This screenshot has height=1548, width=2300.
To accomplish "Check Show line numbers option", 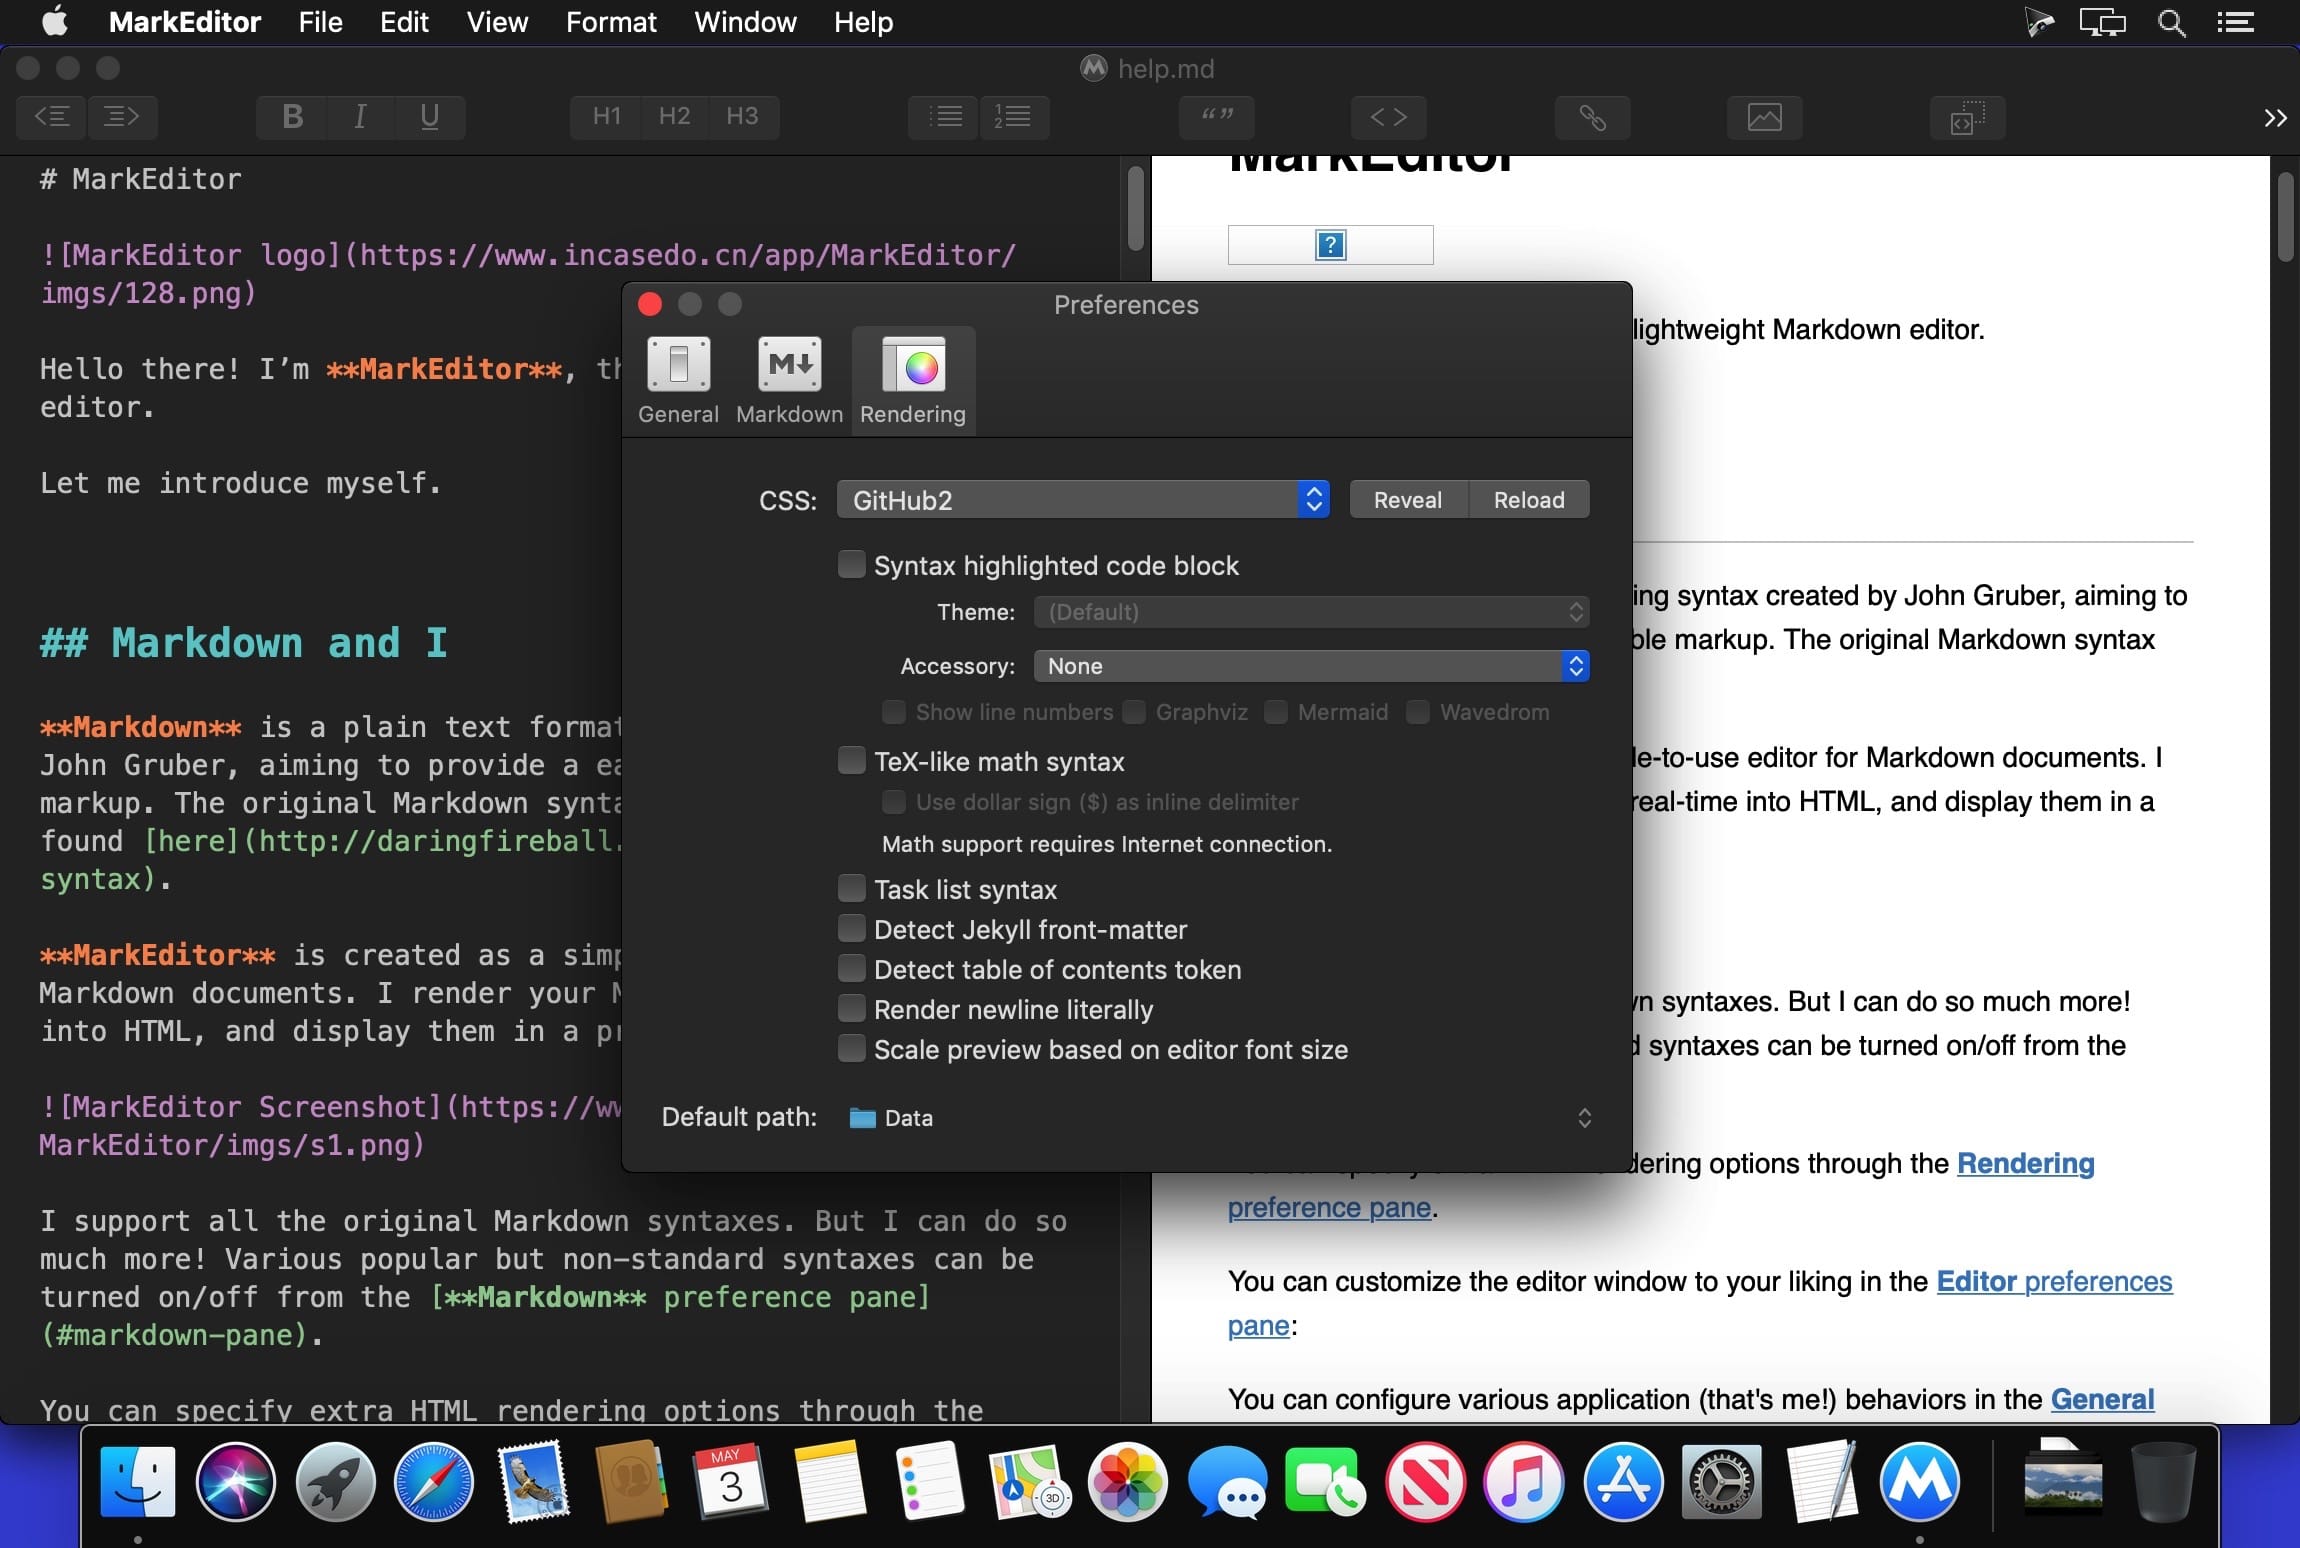I will tap(893, 712).
